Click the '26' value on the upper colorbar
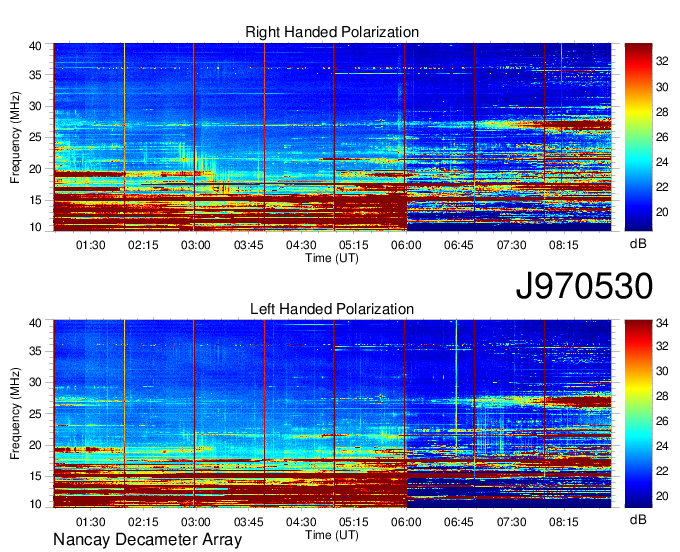The image size is (680, 552). point(662,137)
